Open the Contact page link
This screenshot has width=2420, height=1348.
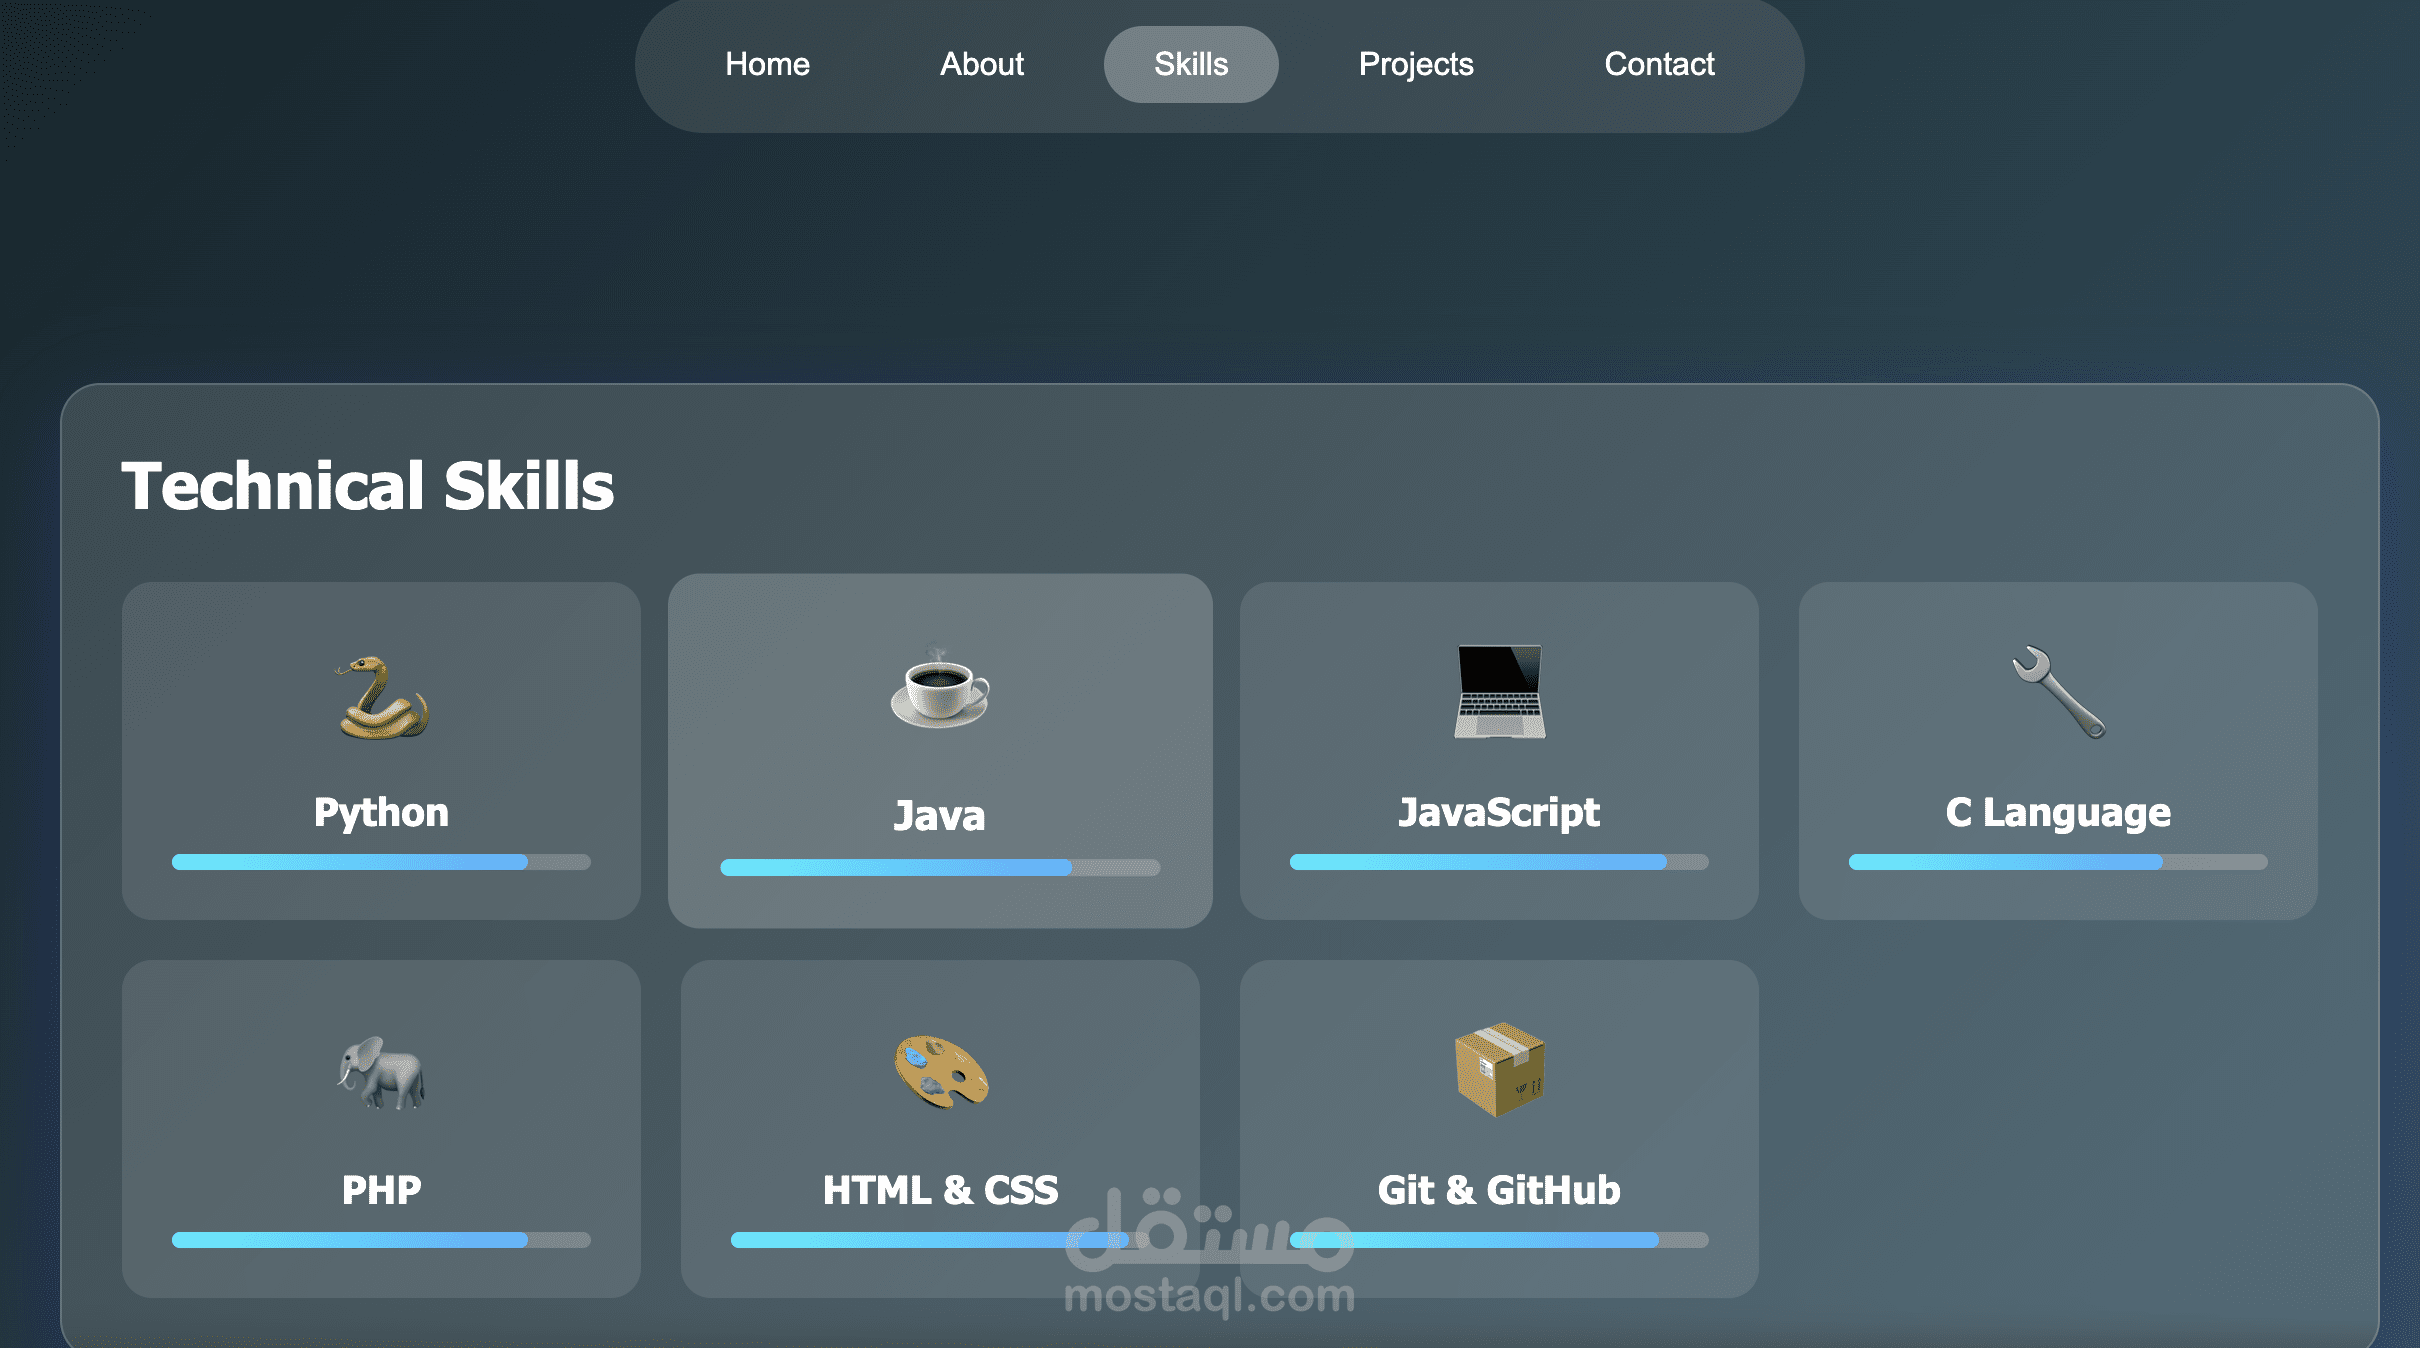[x=1659, y=65]
